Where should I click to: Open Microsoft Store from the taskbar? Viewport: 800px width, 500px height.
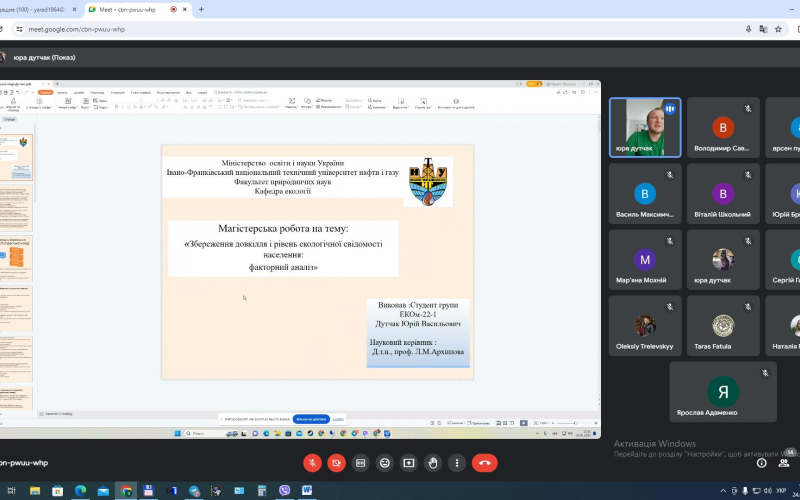point(57,491)
